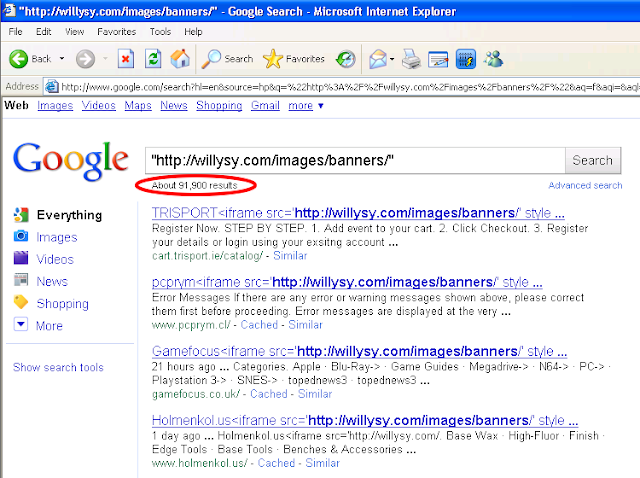Refresh the page with the Refresh icon
Screen dimensions: 640x478
153,59
